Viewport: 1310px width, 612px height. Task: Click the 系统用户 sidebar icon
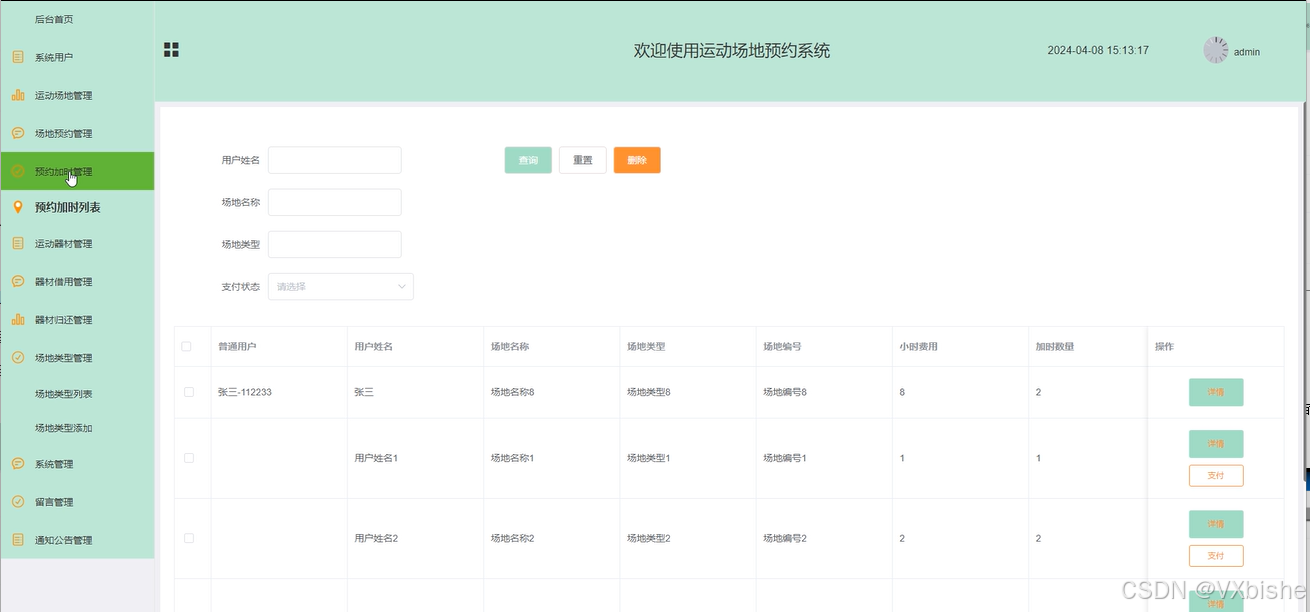coord(18,57)
